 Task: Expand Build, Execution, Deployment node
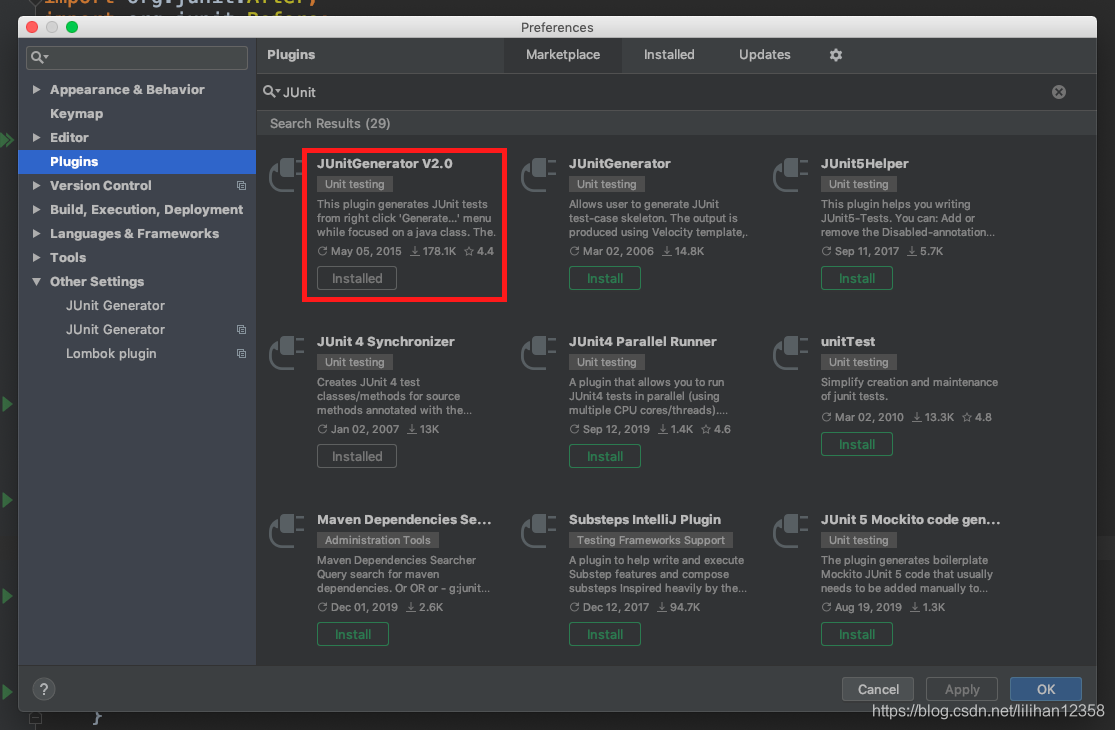[x=36, y=210]
